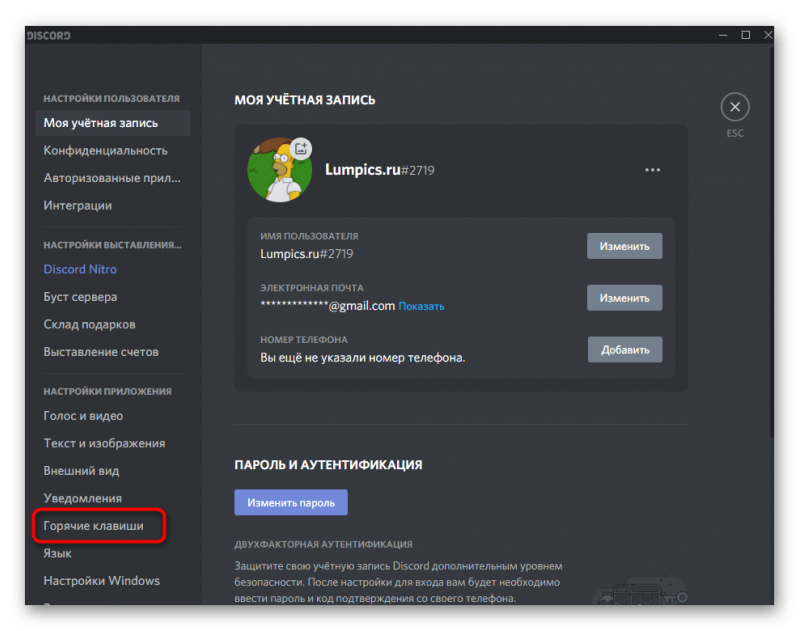Click the Пароль и аутентификация heading

pos(328,465)
